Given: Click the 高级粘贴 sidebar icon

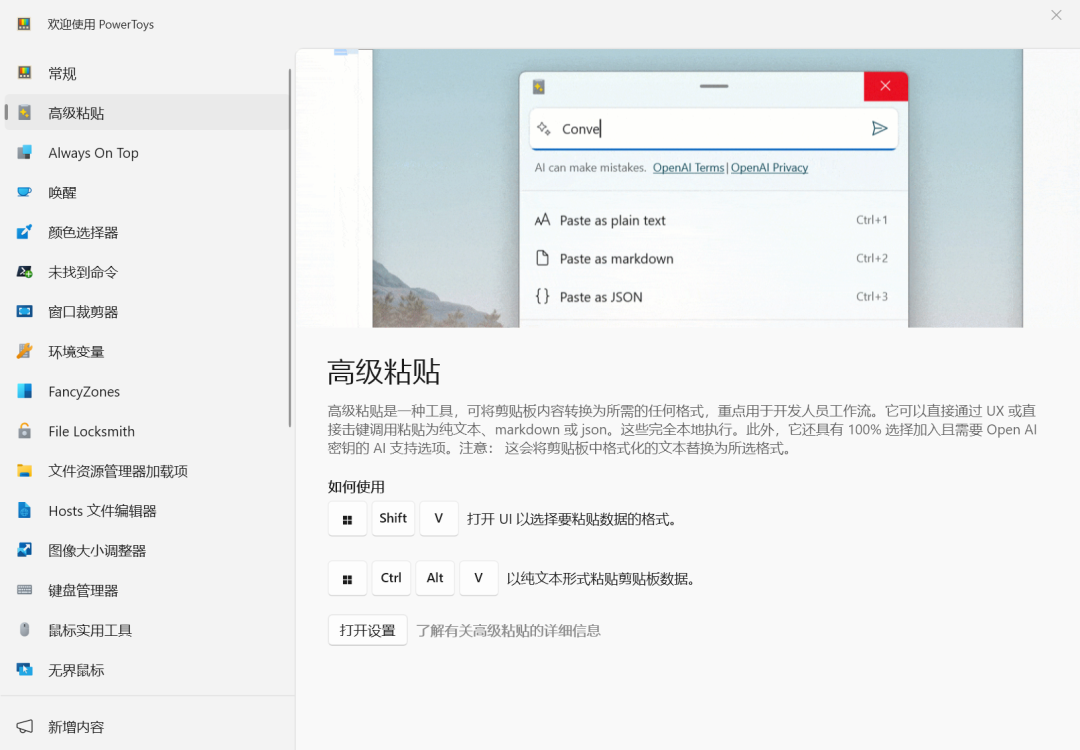Looking at the screenshot, I should pos(25,113).
